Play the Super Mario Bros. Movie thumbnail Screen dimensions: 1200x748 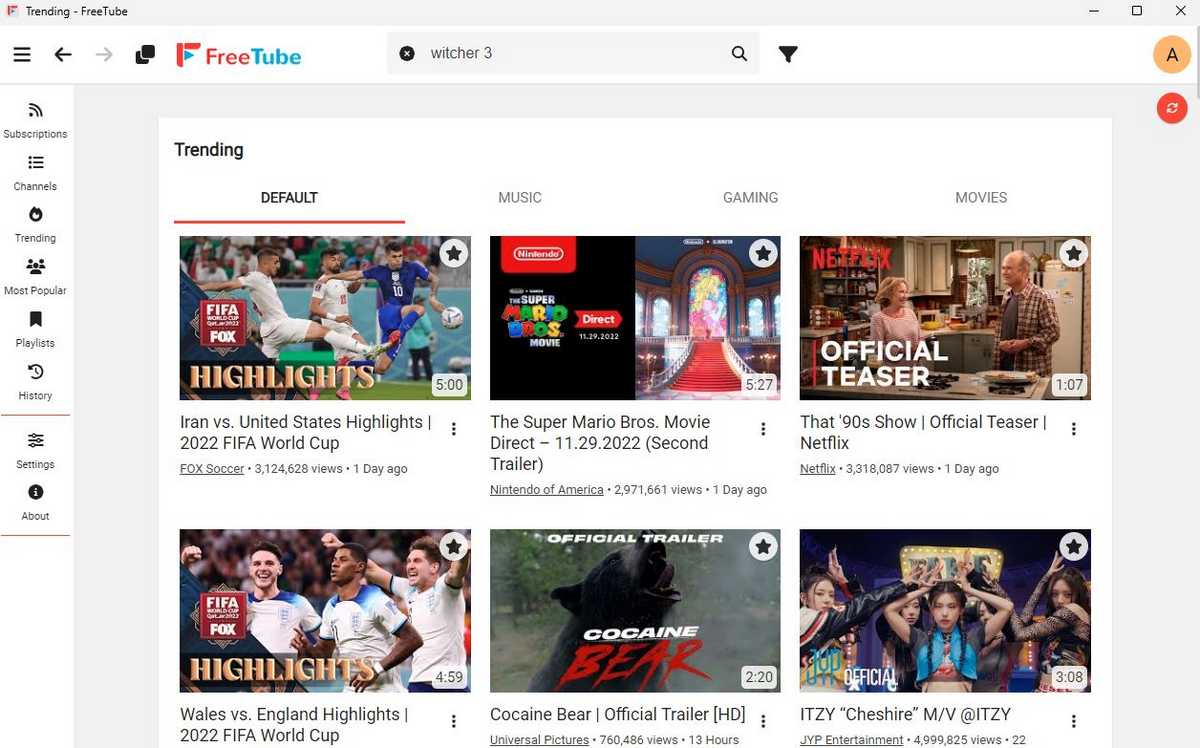635,318
